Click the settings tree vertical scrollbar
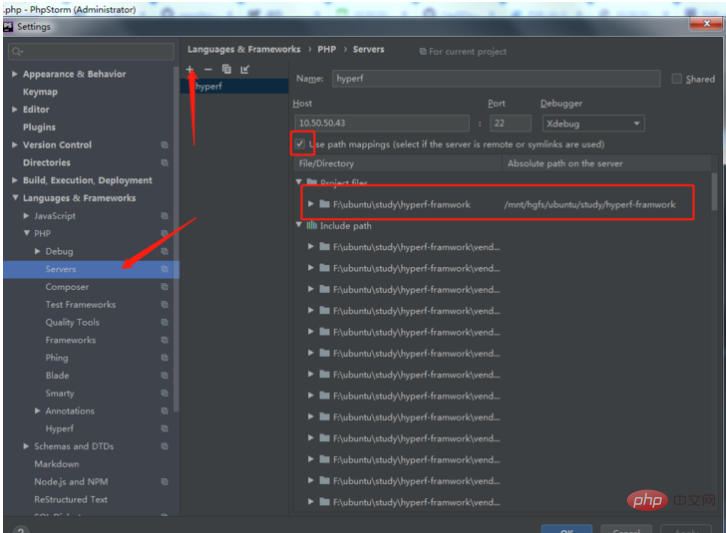Screen dimensions: 726x533 (x=176, y=238)
